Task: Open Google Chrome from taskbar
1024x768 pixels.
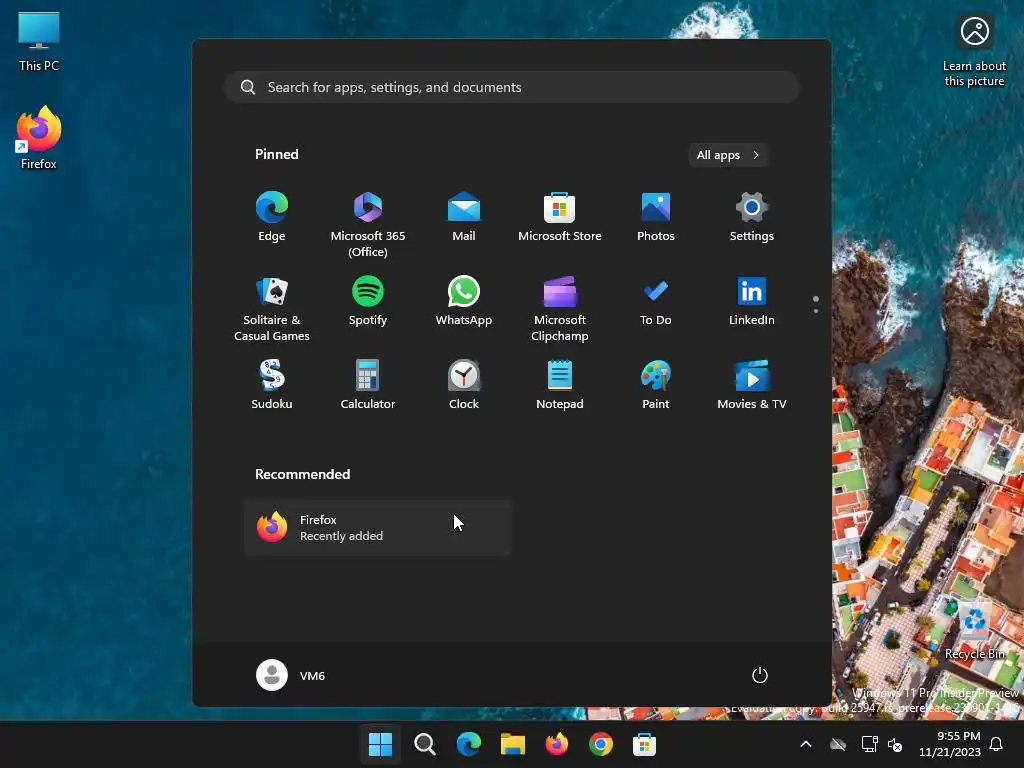Action: coord(601,744)
